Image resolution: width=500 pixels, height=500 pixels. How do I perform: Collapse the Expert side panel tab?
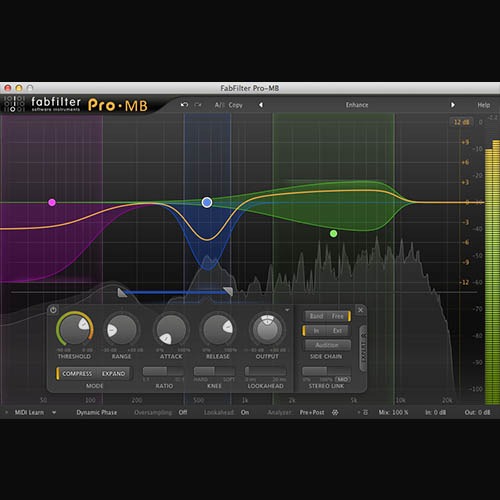pos(363,349)
